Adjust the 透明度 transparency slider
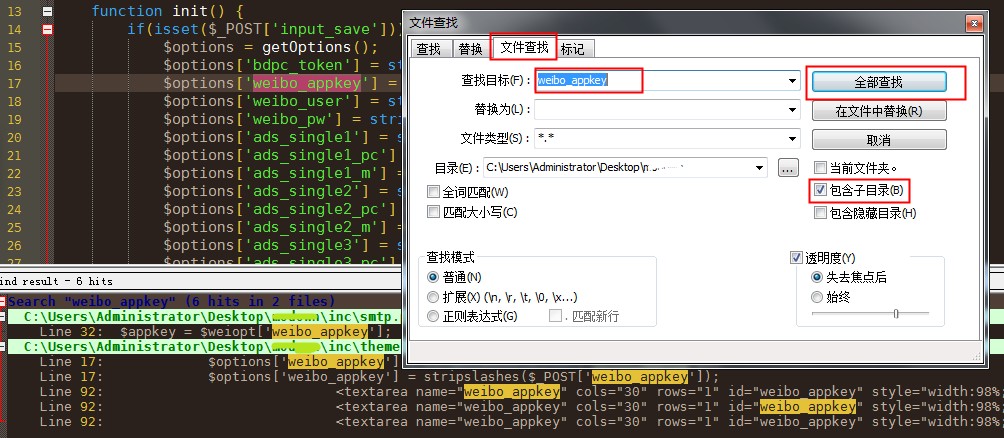The image size is (1004, 438). pos(895,314)
